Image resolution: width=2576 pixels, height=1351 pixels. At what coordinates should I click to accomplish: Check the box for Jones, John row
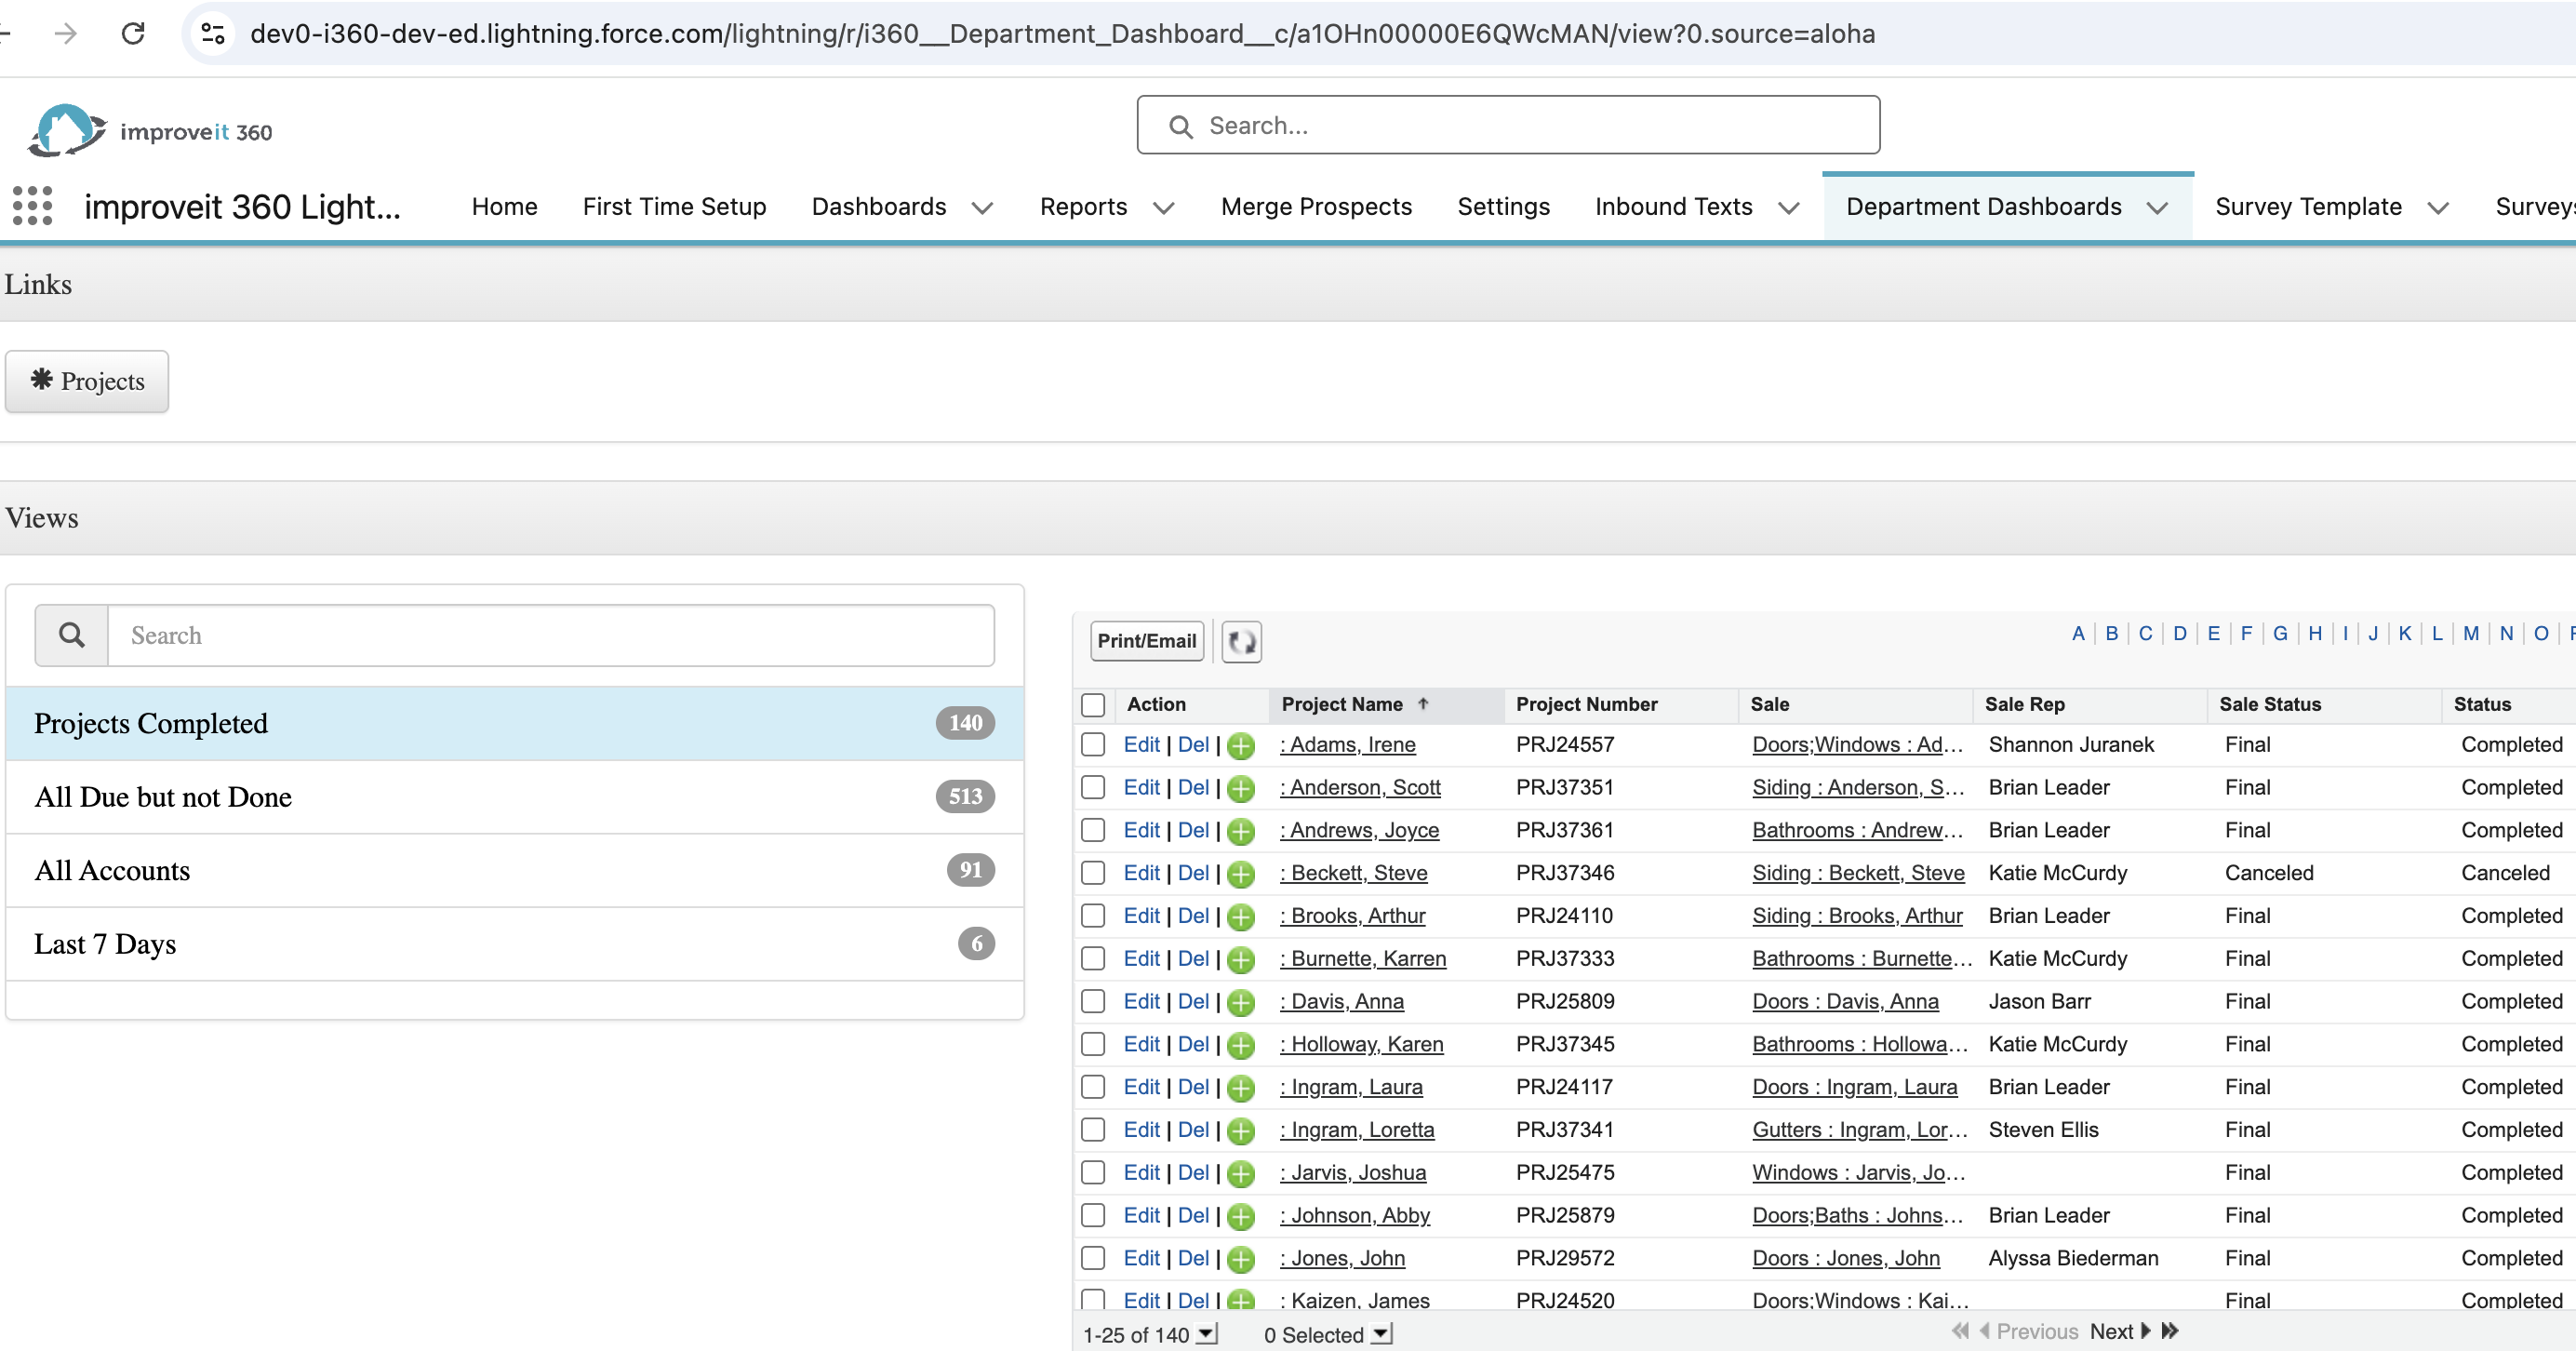click(x=1093, y=1259)
